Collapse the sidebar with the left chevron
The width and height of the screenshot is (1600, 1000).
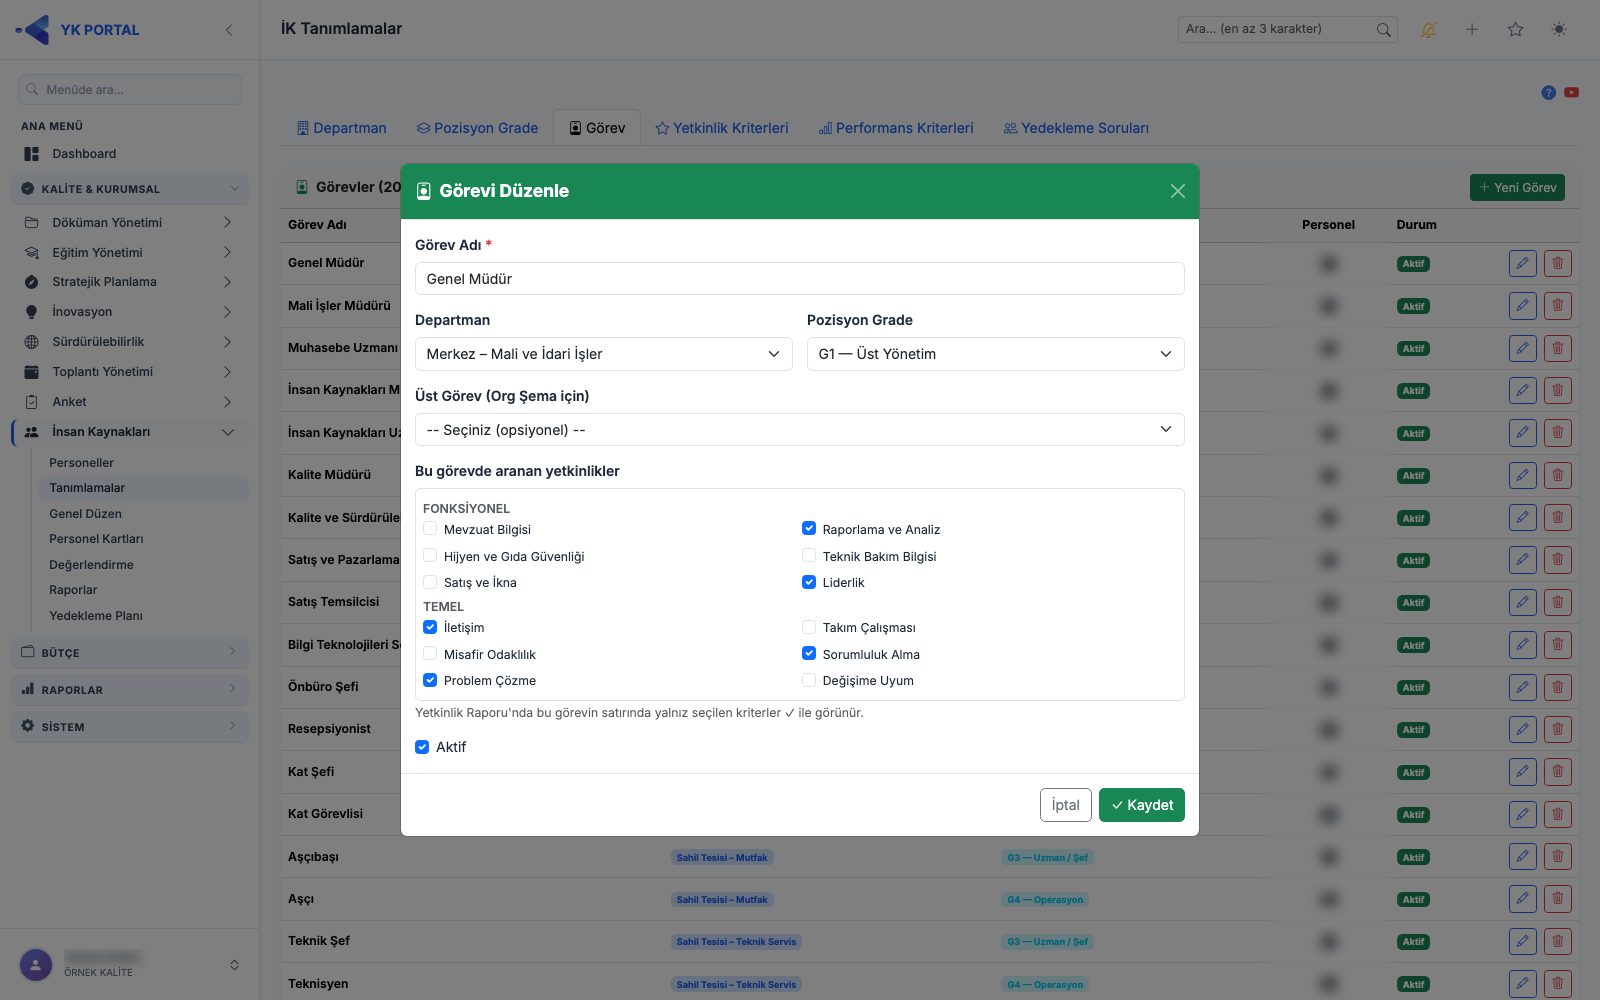(x=229, y=30)
